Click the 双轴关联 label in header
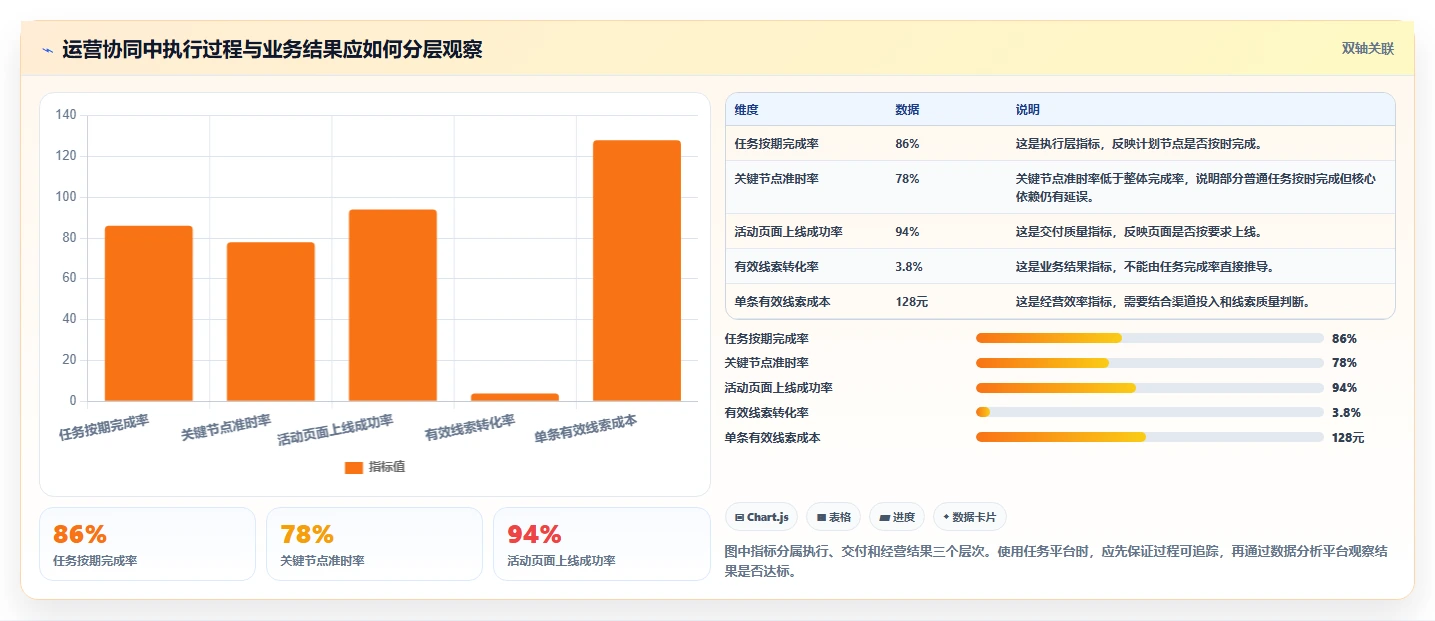1435x621 pixels. pos(1367,49)
